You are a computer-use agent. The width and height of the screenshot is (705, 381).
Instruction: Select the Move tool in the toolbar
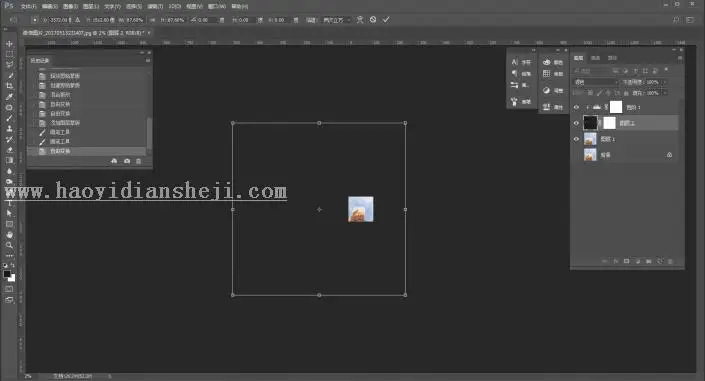coord(9,44)
